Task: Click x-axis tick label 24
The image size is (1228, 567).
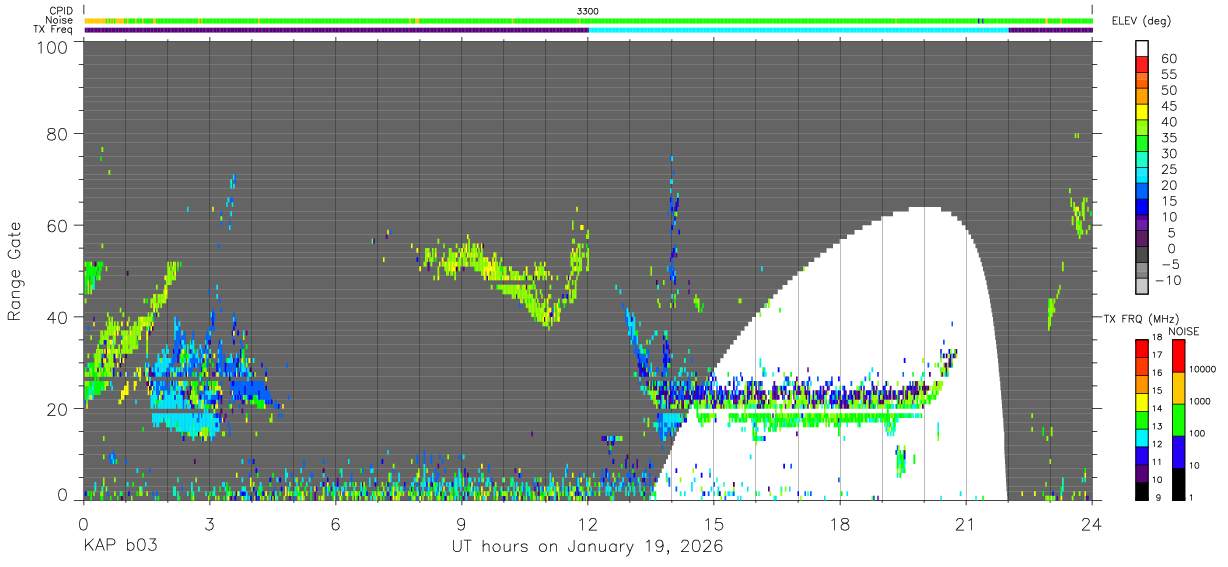Action: (1092, 523)
